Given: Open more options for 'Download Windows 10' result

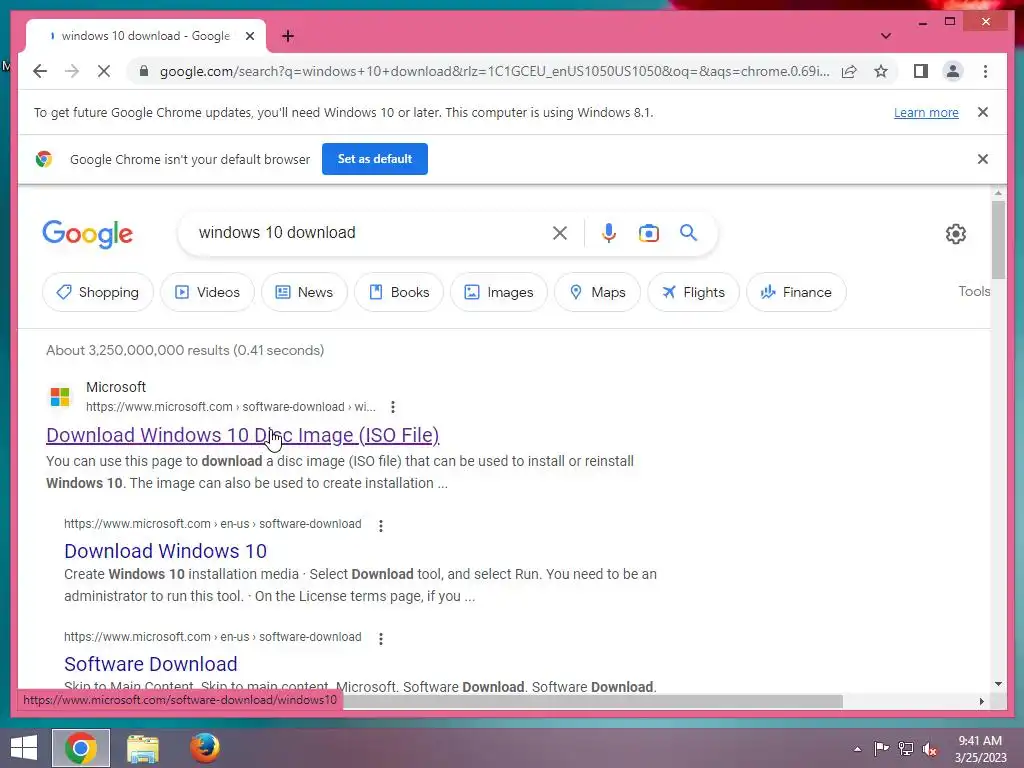Looking at the screenshot, I should pyautogui.click(x=381, y=525).
